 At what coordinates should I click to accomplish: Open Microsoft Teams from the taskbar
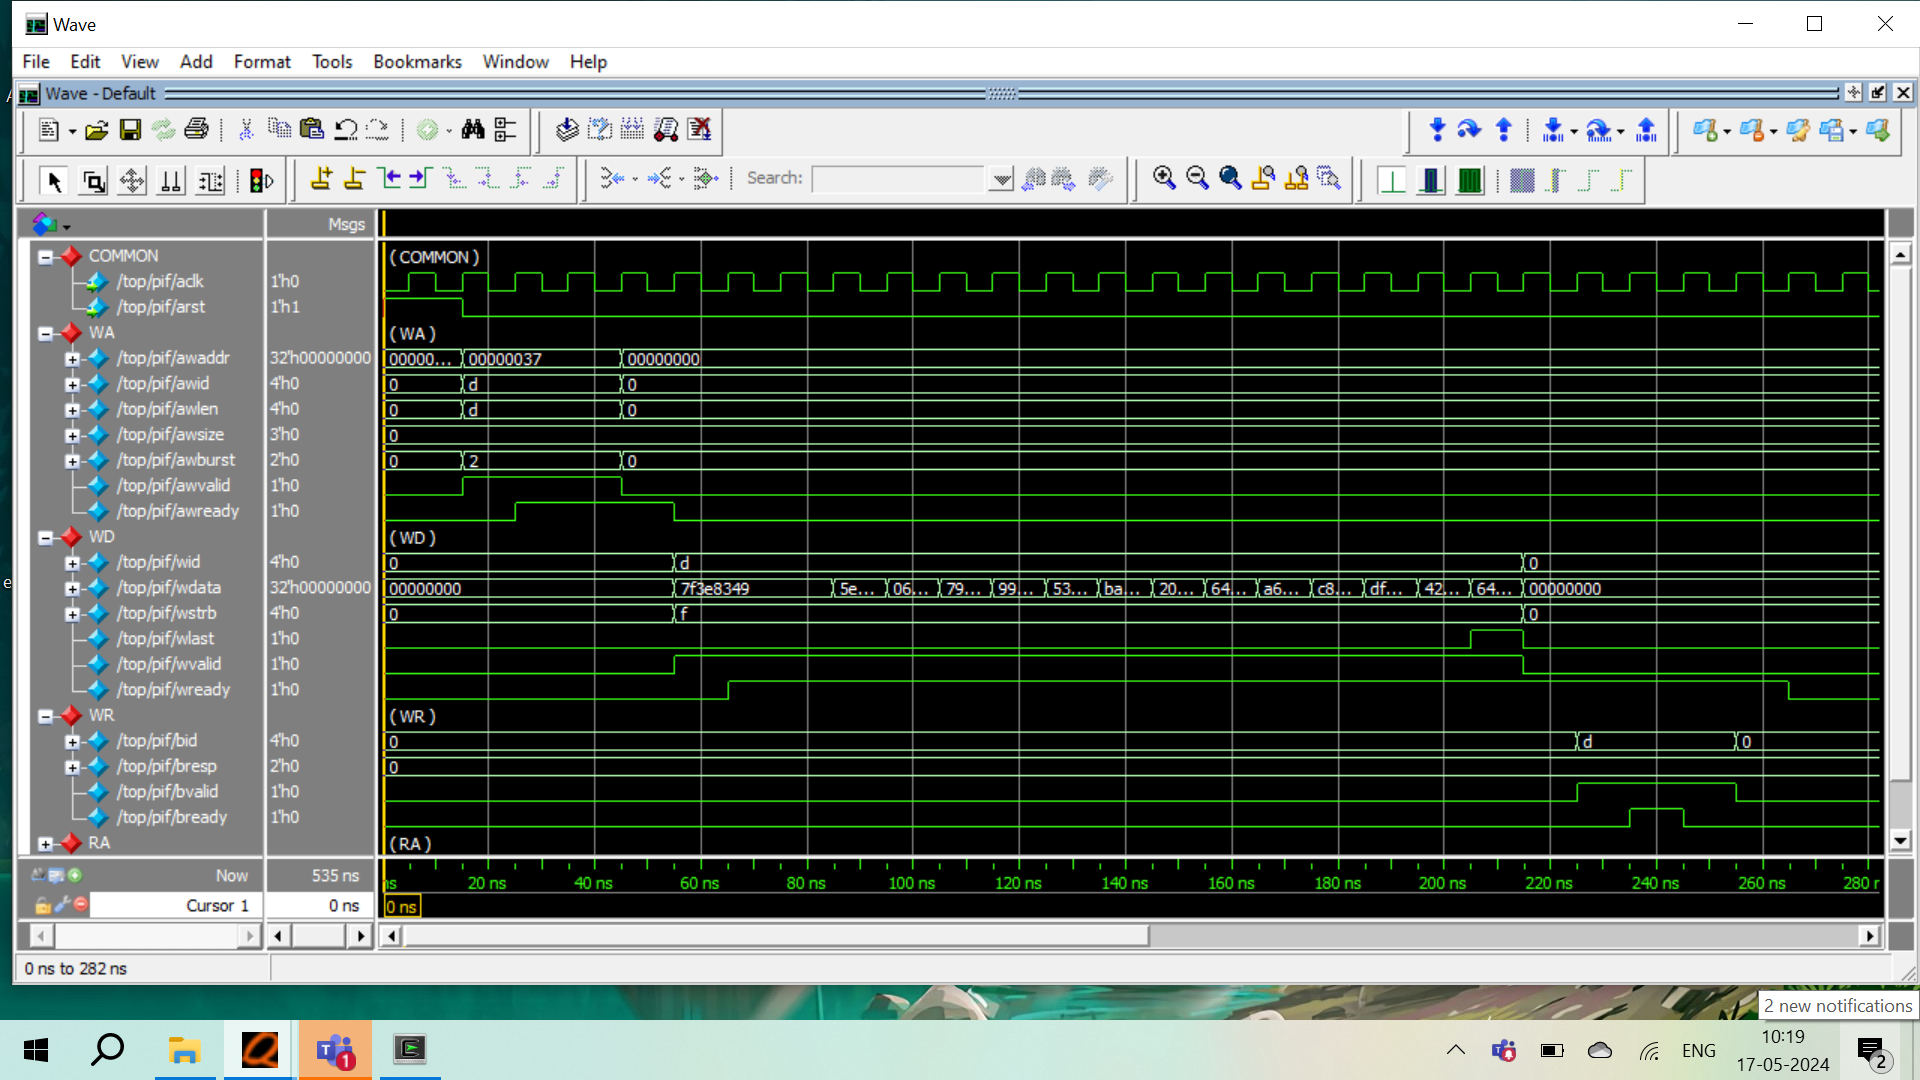335,1050
